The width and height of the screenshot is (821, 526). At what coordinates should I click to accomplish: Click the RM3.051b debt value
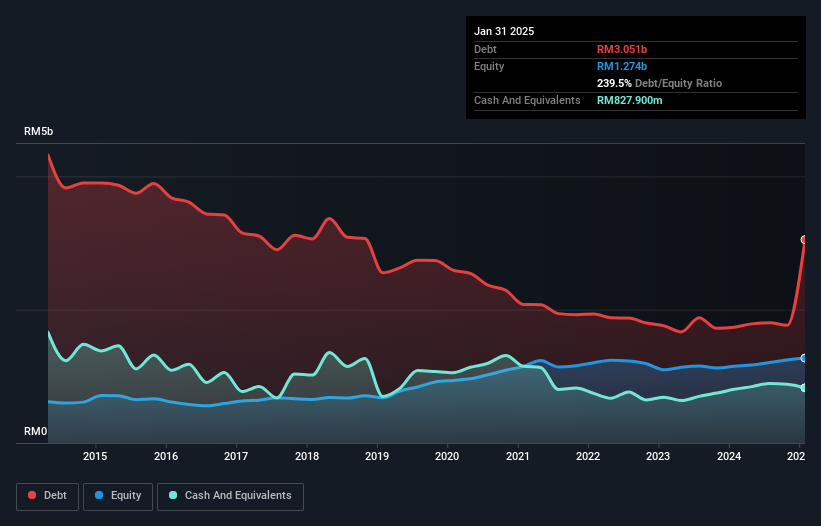coord(622,49)
